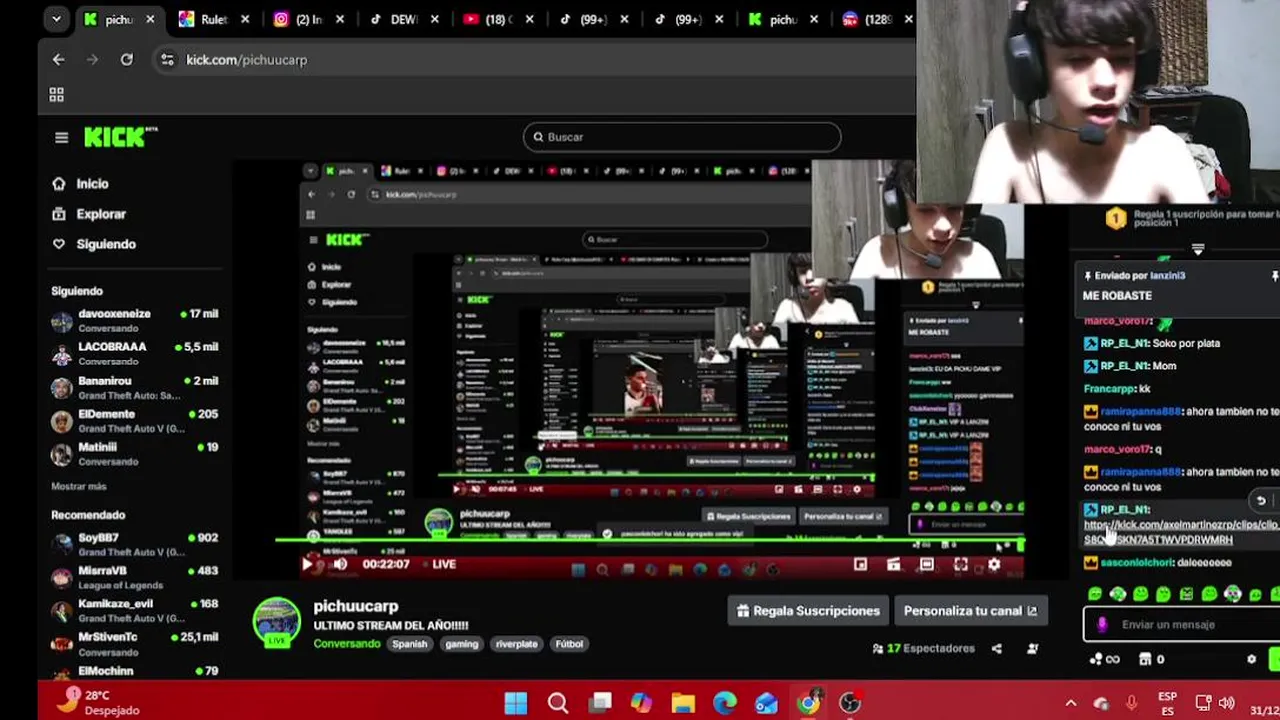Open volume control in system tray
The image size is (1280, 720).
1227,703
